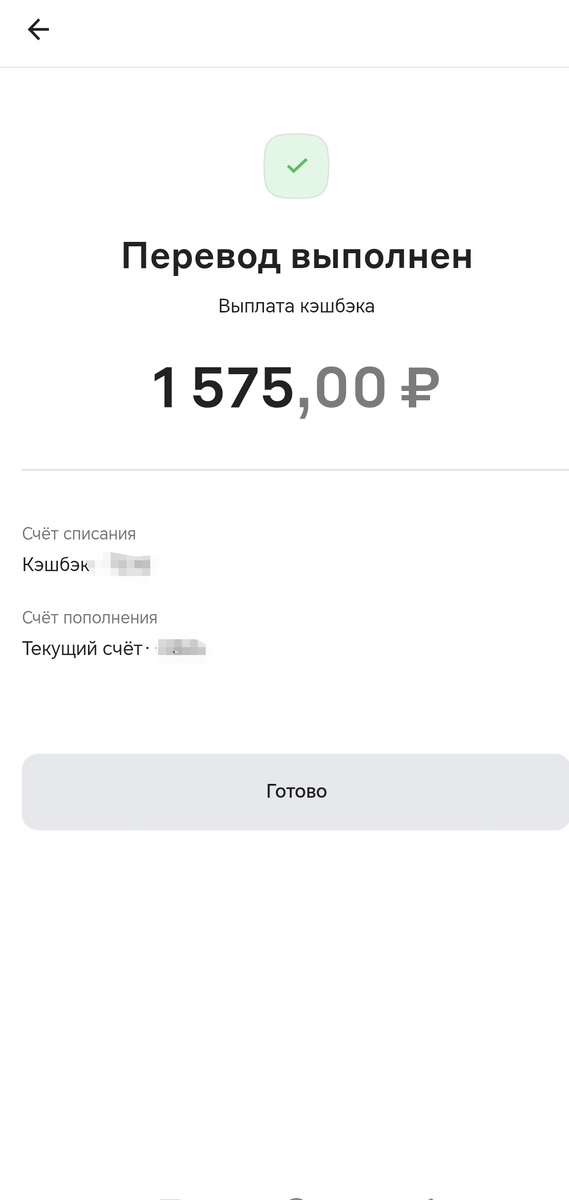Click the grey ,00 kopecks part
This screenshot has height=1200, width=569.
click(x=342, y=389)
